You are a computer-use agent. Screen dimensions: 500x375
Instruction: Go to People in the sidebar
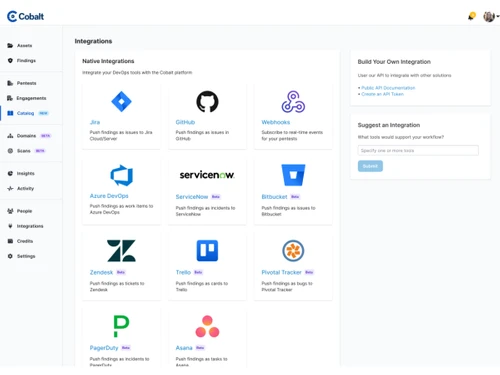pos(24,211)
